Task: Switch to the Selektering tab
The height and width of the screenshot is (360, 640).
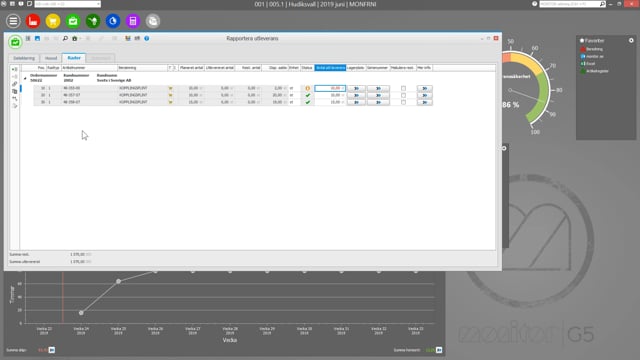Action: (x=24, y=58)
